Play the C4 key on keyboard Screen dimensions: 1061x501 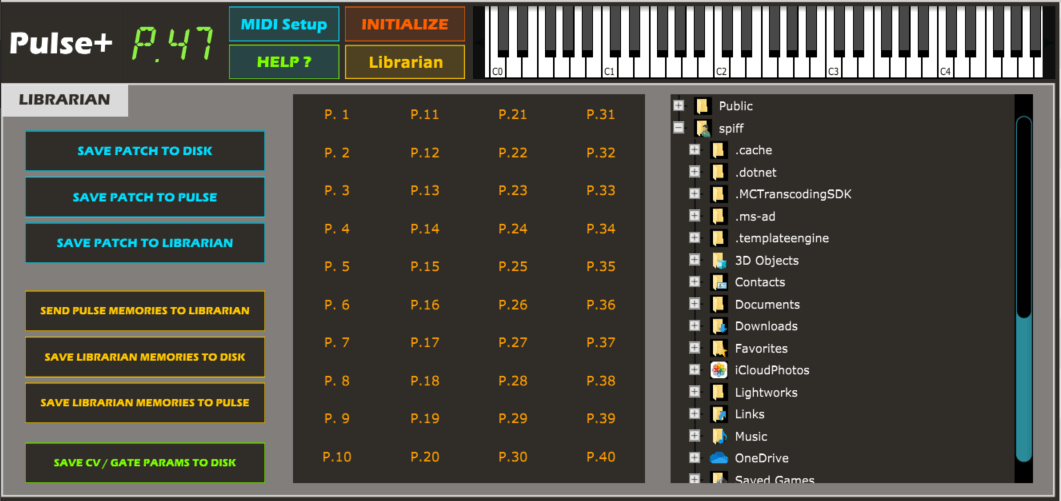946,68
